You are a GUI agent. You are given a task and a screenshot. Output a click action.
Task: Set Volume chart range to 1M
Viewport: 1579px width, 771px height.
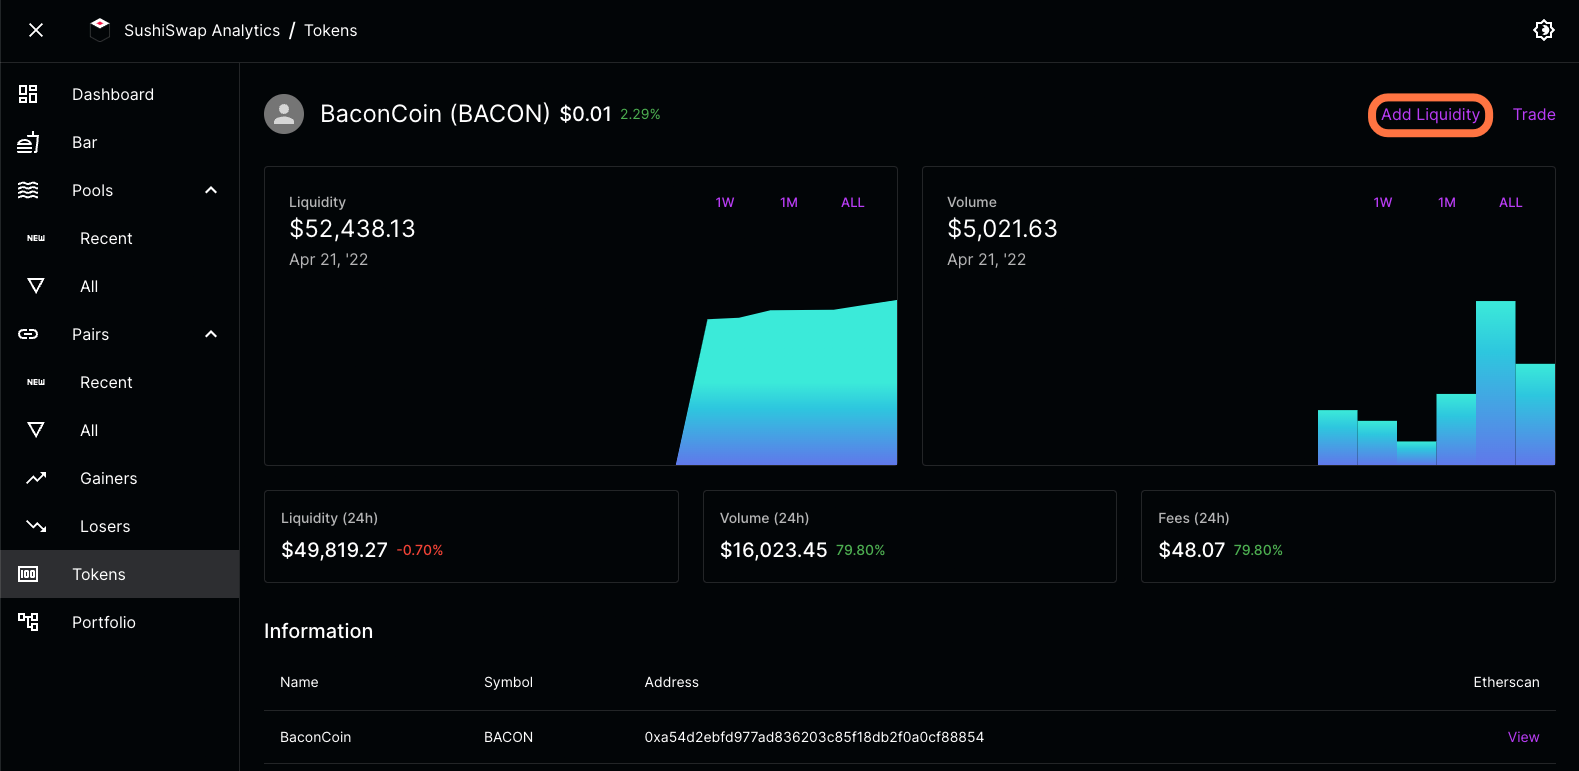click(x=1447, y=202)
